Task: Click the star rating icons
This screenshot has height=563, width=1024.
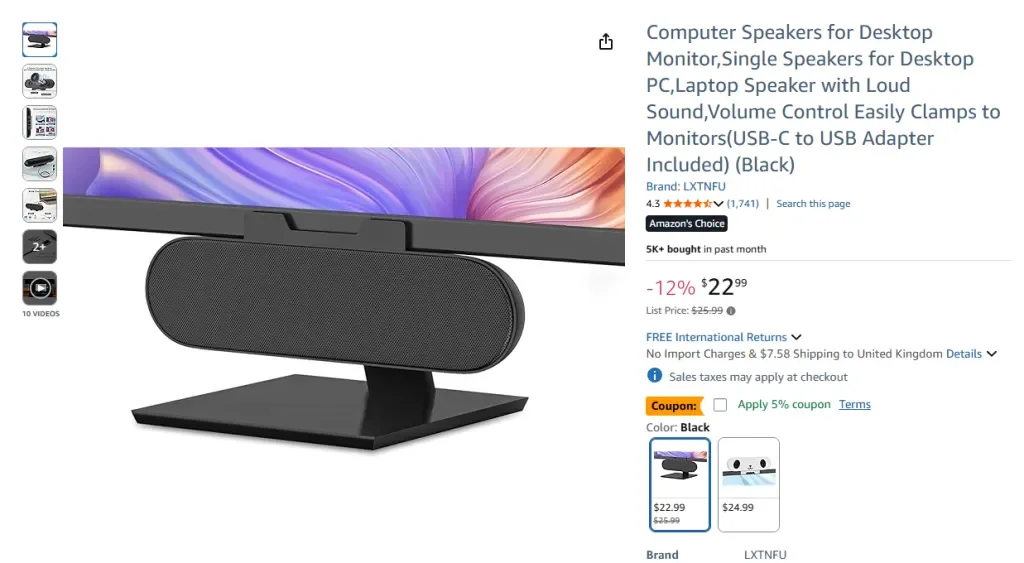Action: (687, 204)
